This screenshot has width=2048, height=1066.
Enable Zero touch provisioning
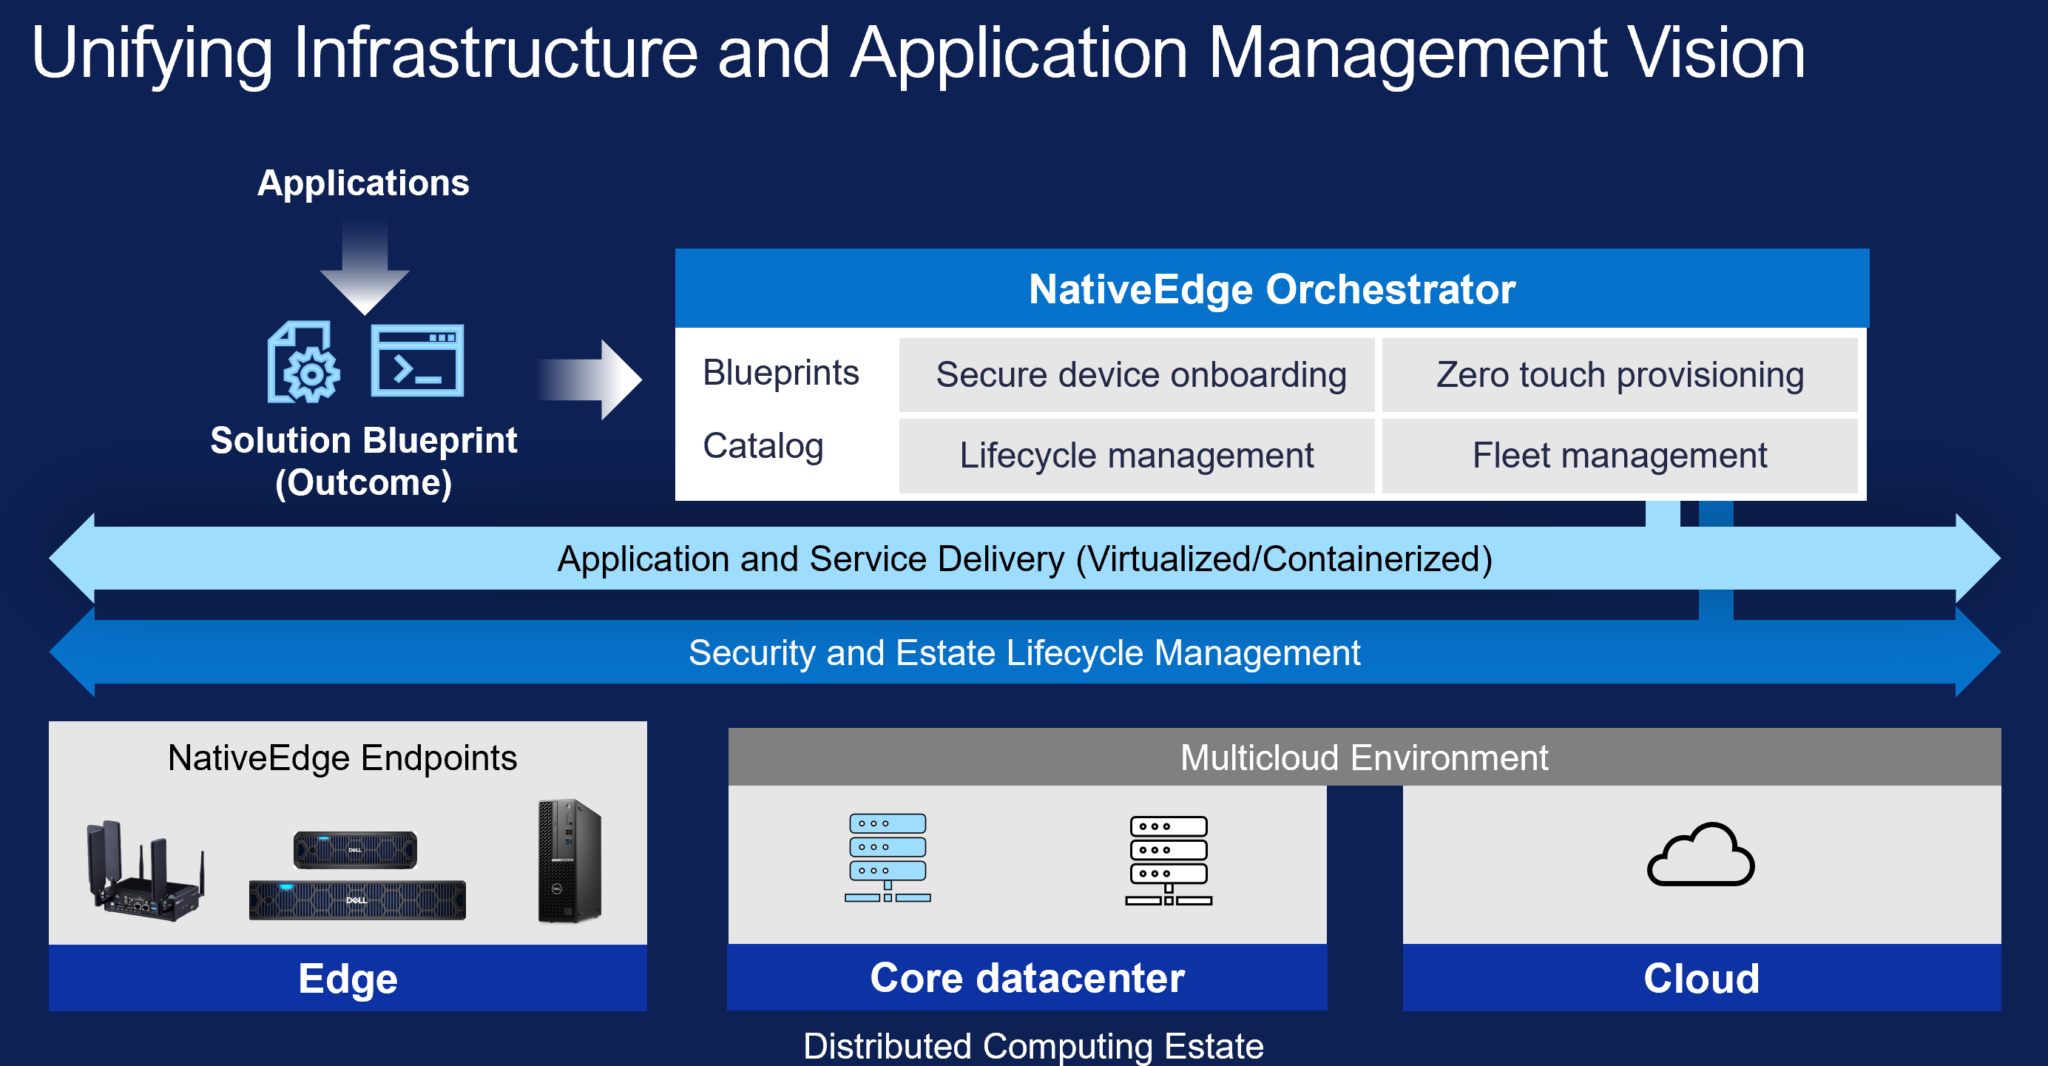click(1620, 375)
